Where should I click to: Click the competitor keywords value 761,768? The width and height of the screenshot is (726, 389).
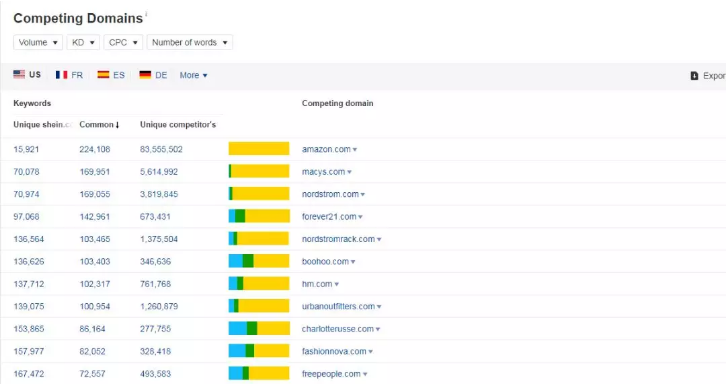click(x=155, y=284)
